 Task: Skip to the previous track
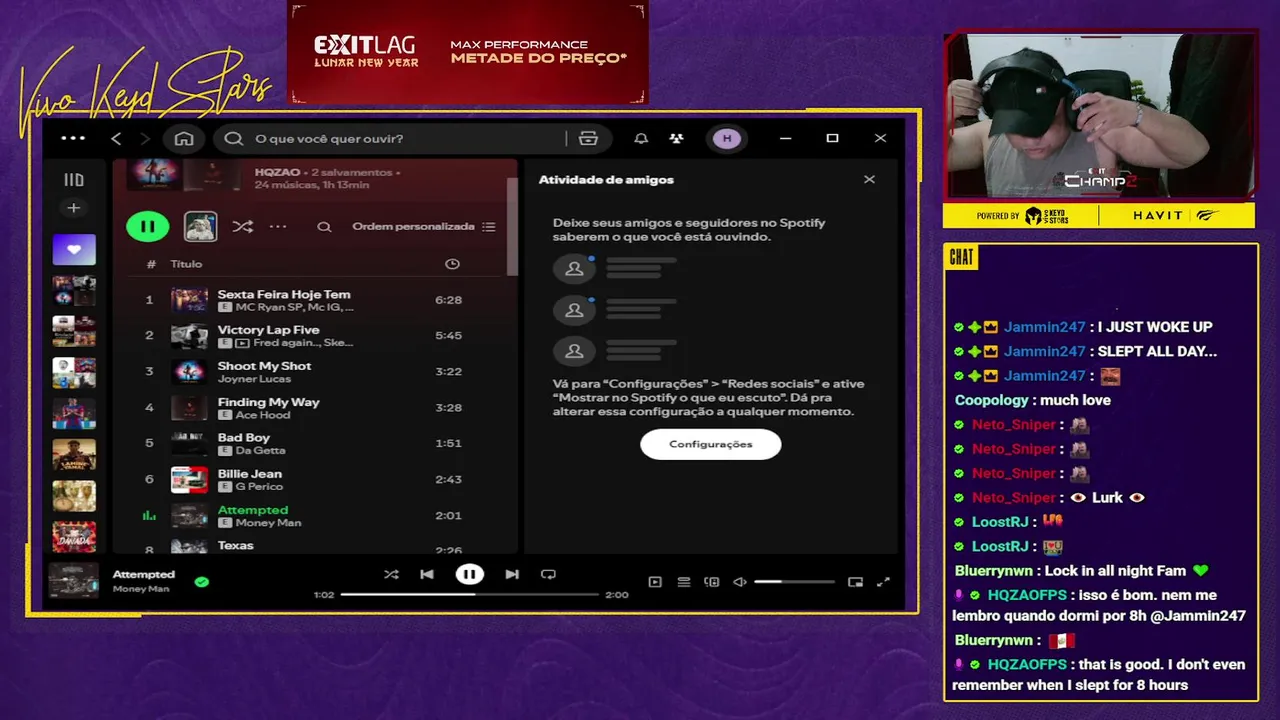(x=427, y=574)
